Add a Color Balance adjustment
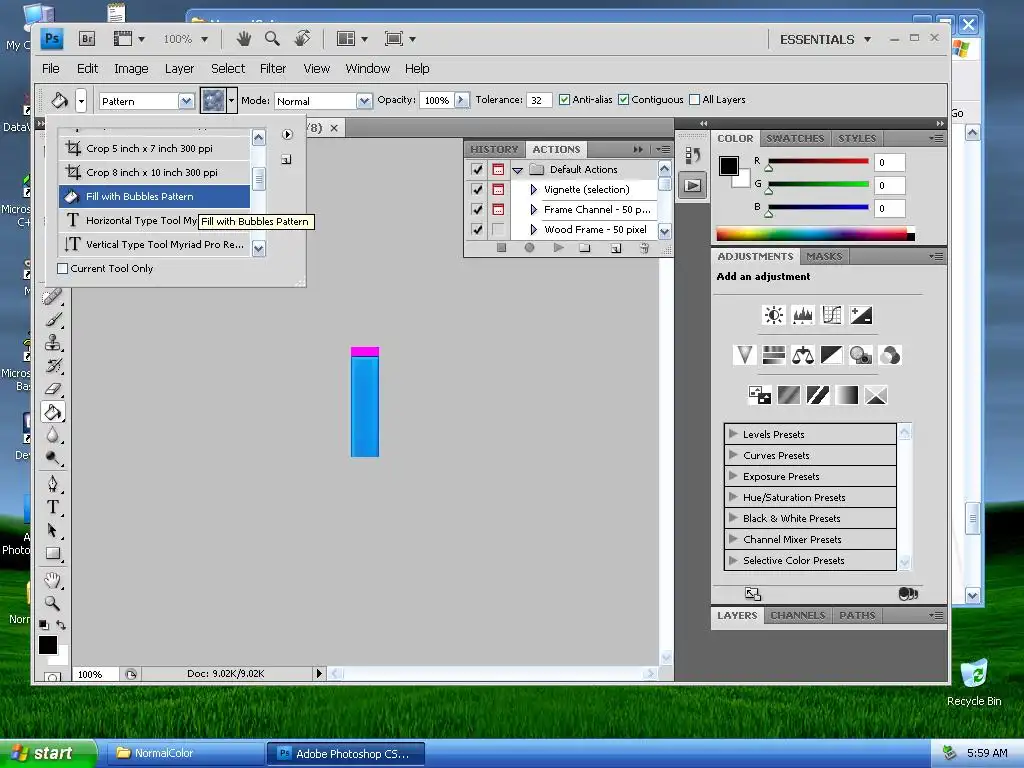This screenshot has width=1024, height=768. [803, 355]
